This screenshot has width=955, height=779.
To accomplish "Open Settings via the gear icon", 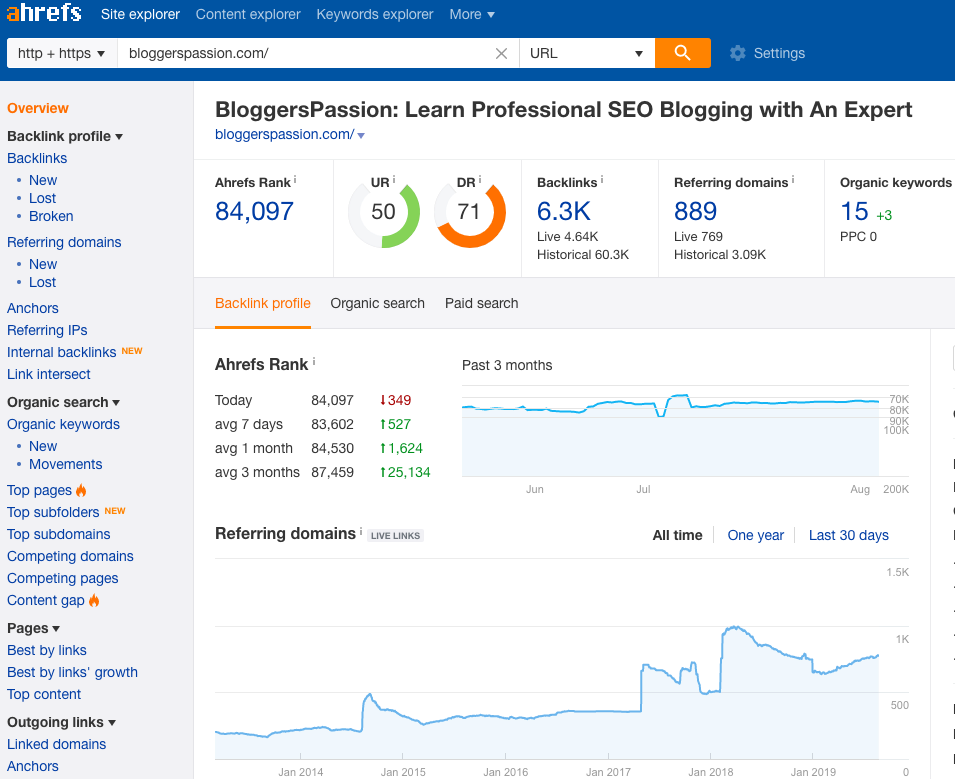I will [738, 54].
